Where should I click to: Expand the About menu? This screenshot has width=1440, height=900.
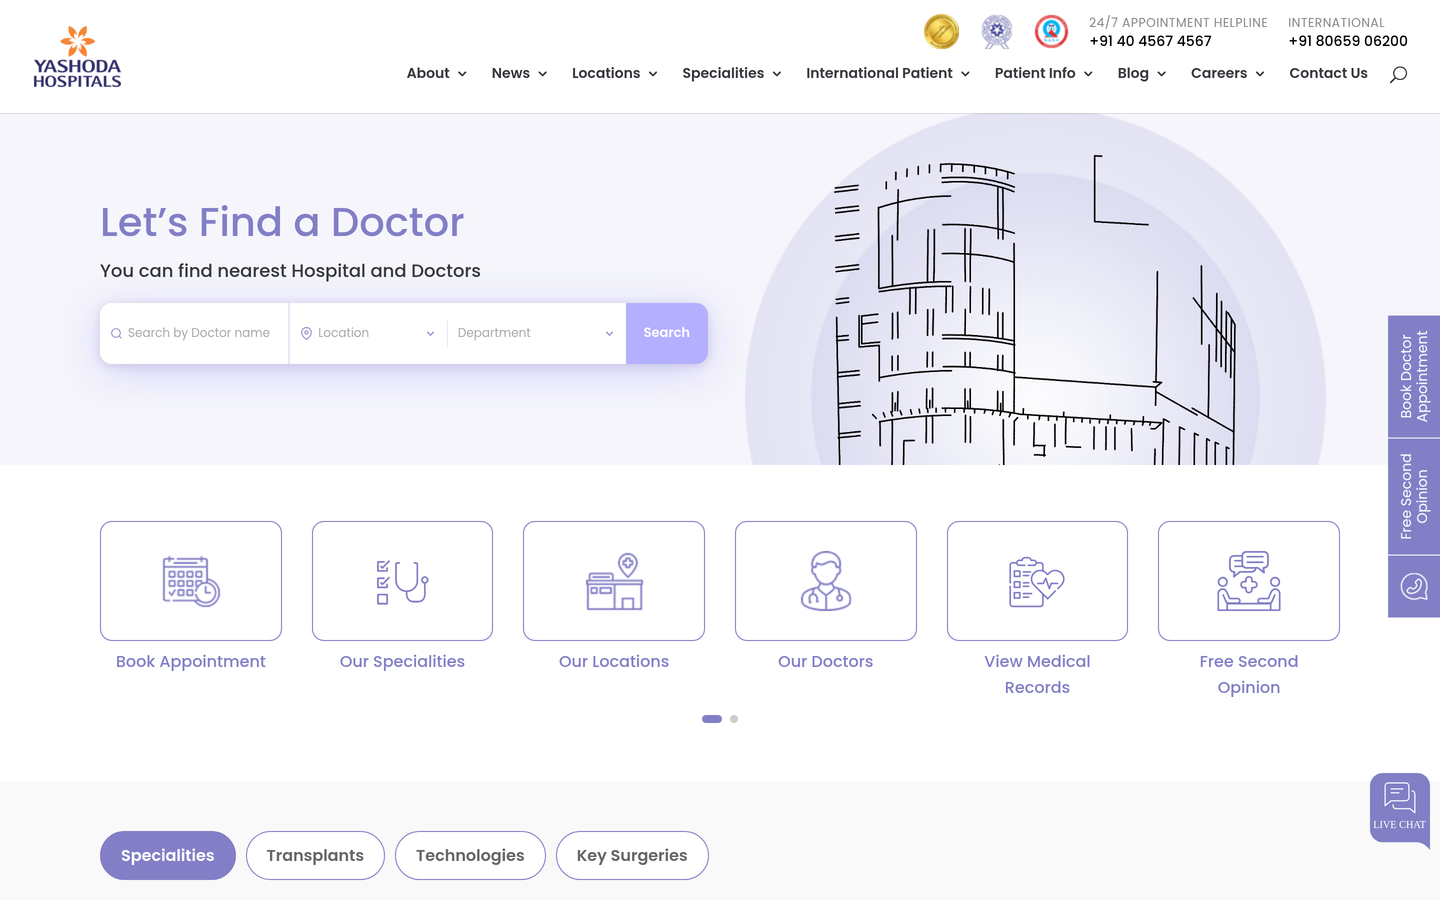tap(437, 73)
